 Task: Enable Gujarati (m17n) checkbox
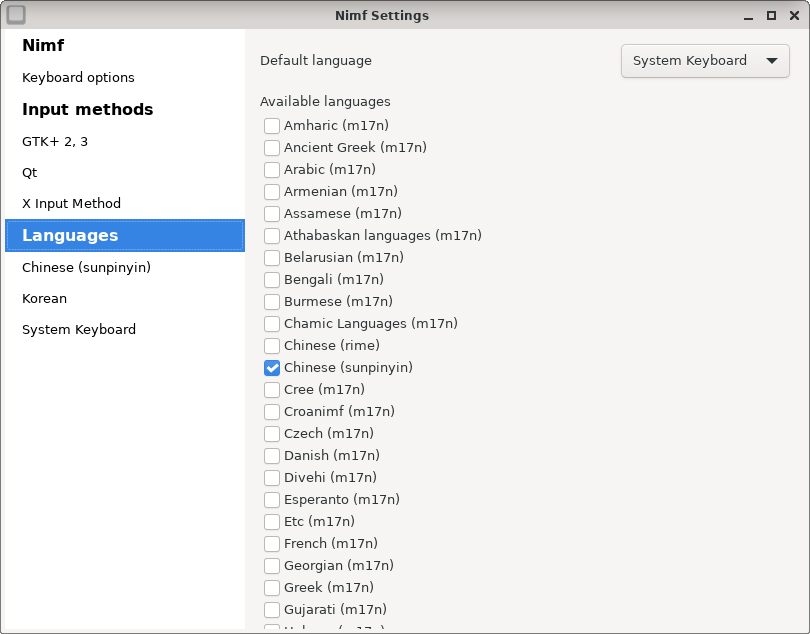click(x=272, y=610)
